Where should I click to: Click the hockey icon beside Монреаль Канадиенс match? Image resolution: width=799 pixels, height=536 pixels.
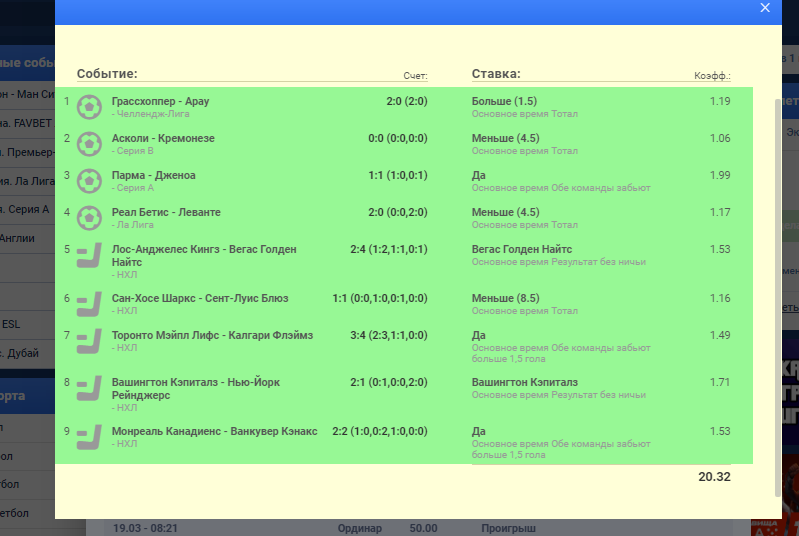[x=90, y=436]
